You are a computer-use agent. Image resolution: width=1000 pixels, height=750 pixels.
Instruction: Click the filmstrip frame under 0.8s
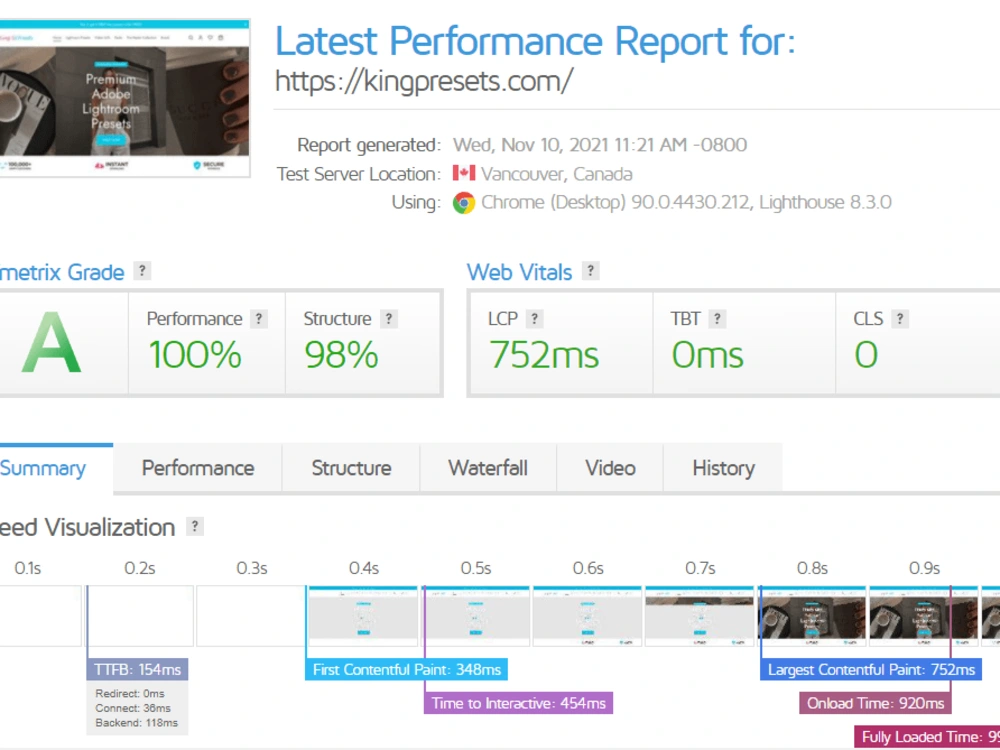pos(812,616)
